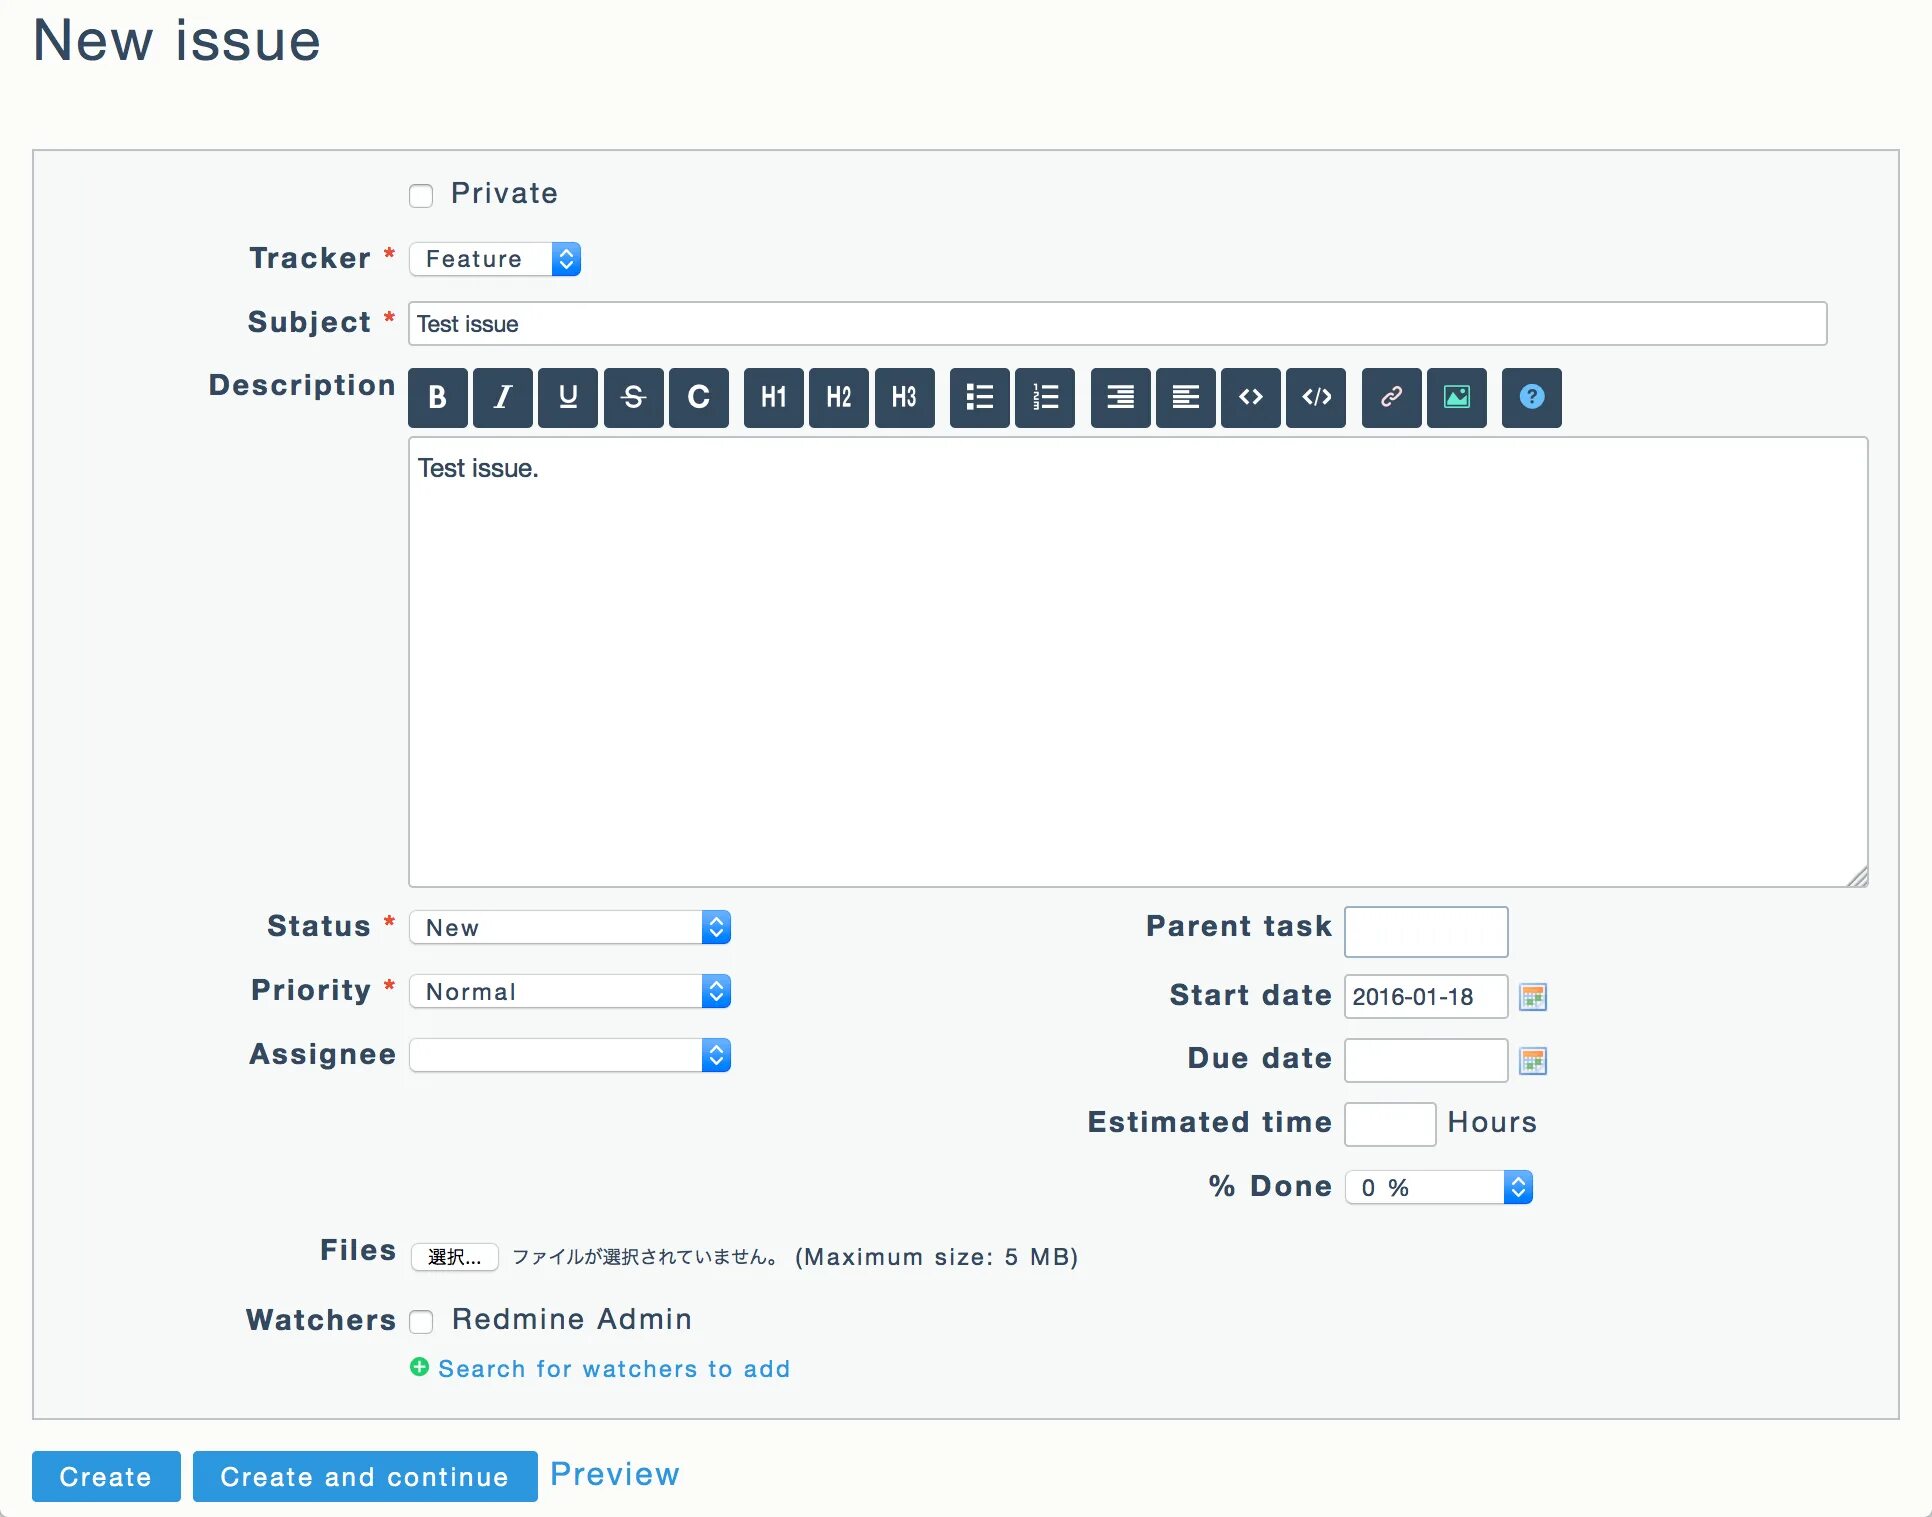Insert image using picture icon

click(1456, 397)
